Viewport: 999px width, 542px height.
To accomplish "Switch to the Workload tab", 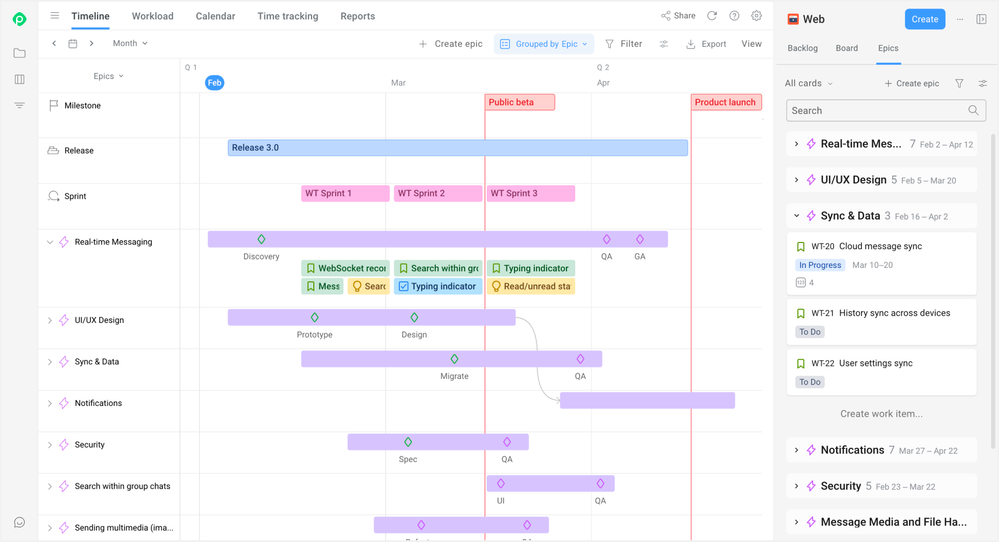I will 152,16.
